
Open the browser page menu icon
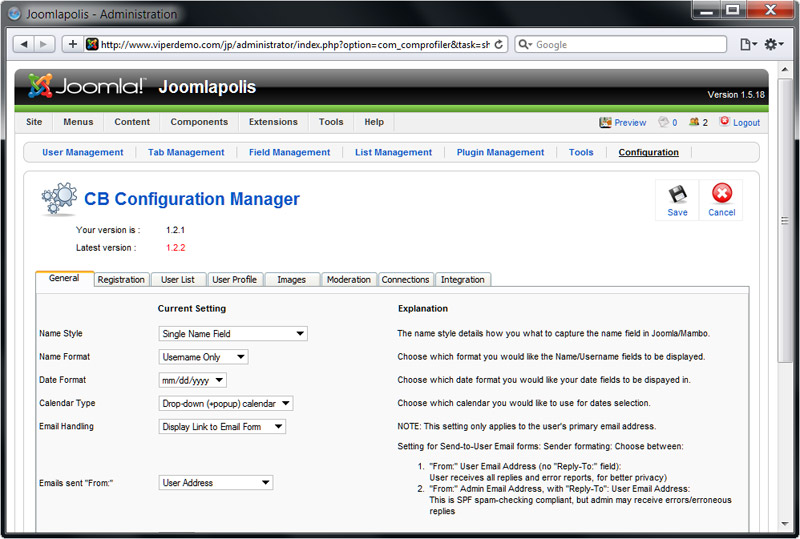click(748, 44)
